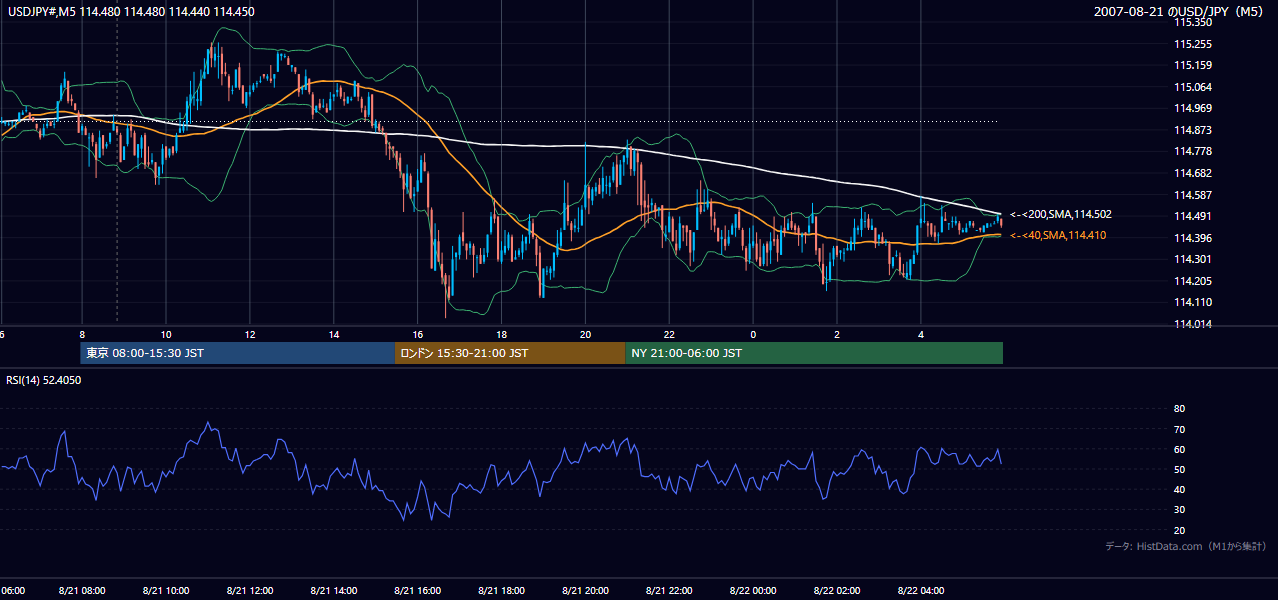
Task: Click hour label 4 under price chart
Action: pos(921,334)
